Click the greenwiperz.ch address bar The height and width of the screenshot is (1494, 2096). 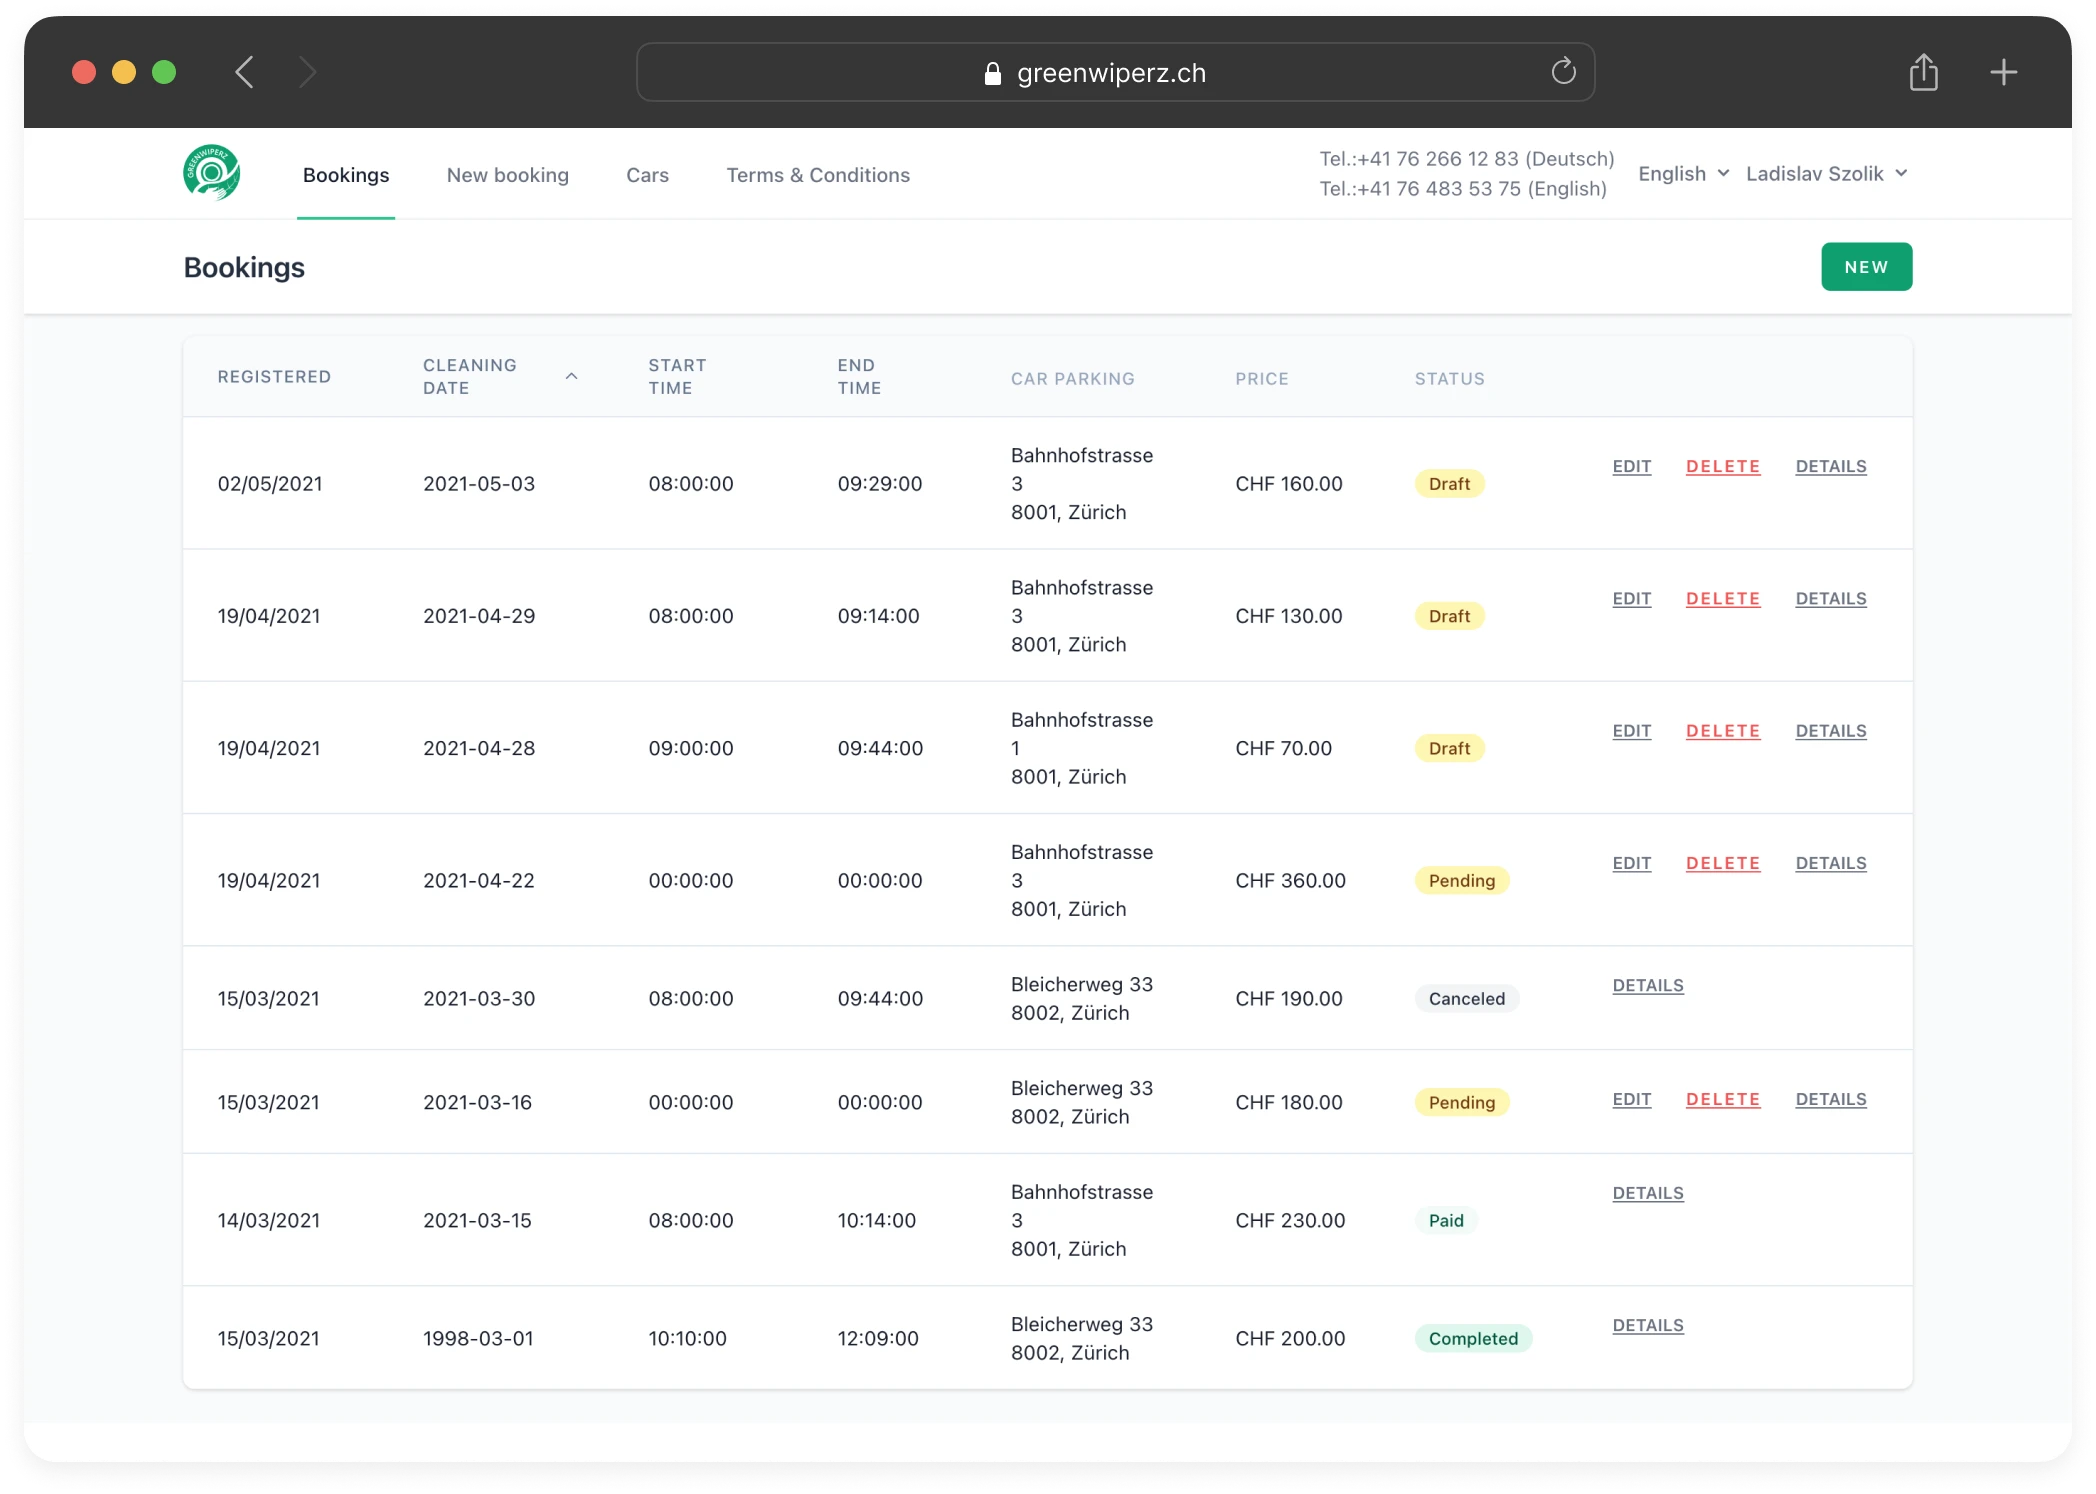(x=1115, y=72)
